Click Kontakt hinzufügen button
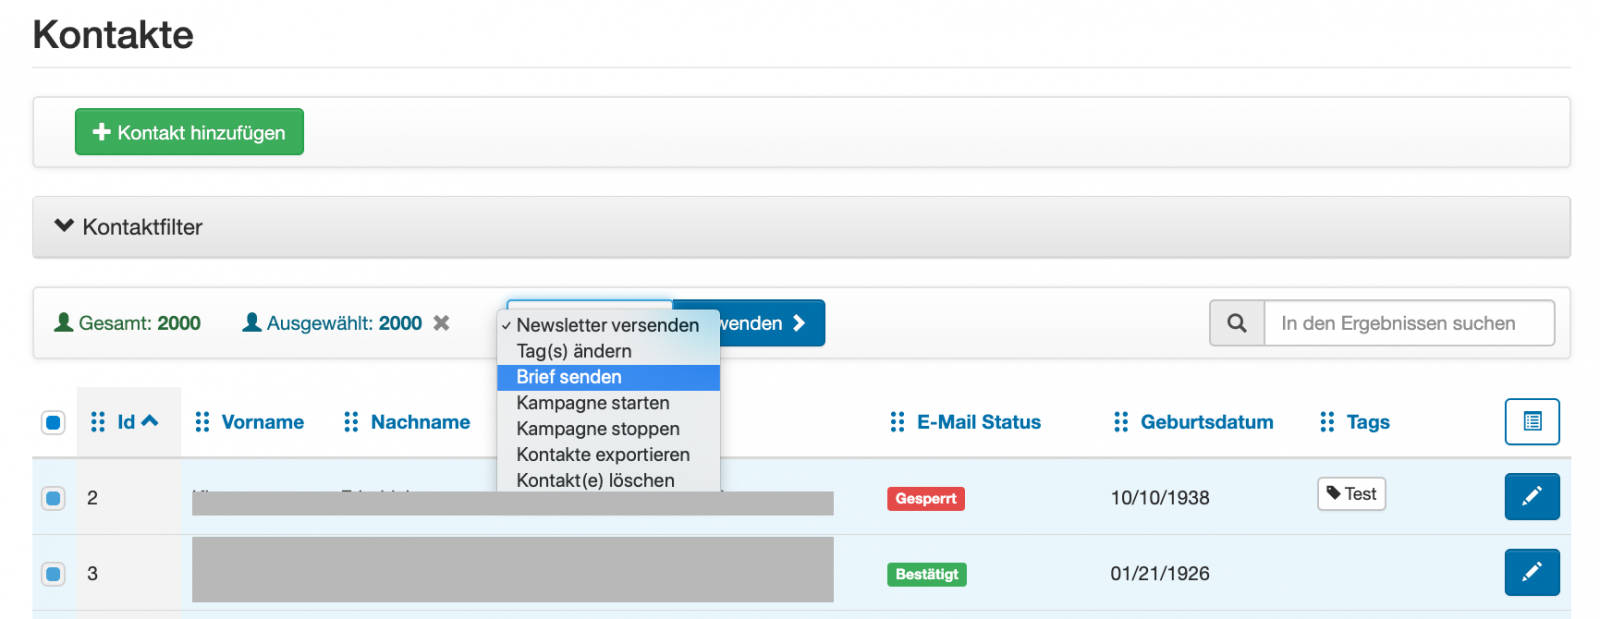The height and width of the screenshot is (619, 1600). click(189, 132)
